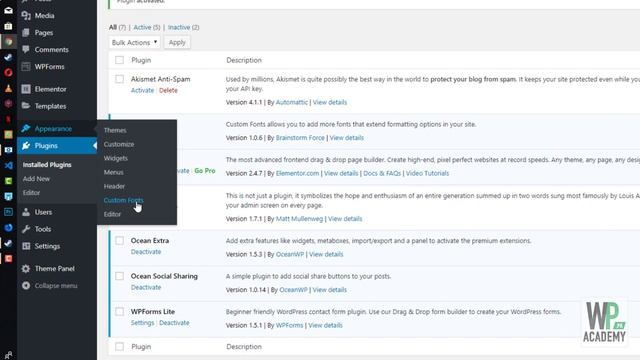Tick the select-all checkbox in table header

[x=119, y=60]
